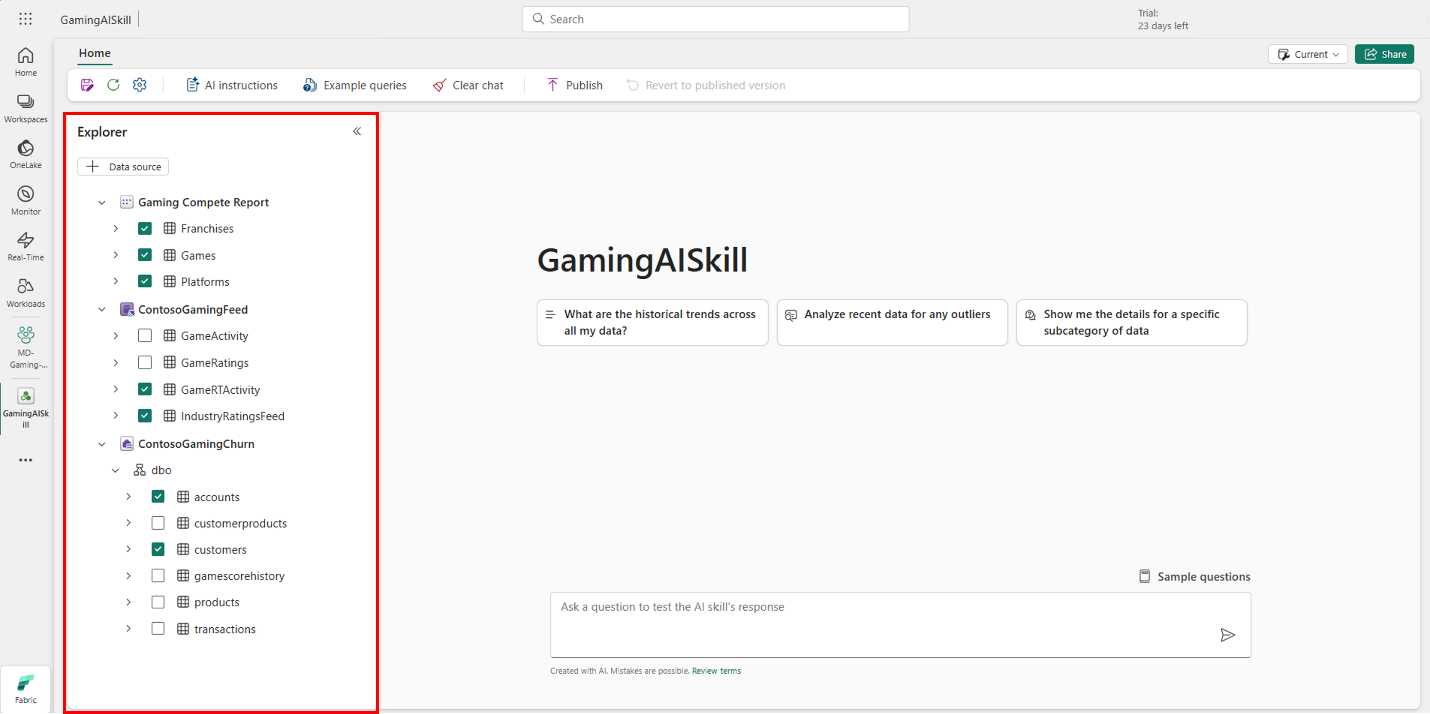Screen dimensions: 1430x714
Task: Open more options ellipsis in left navigation
Action: point(26,460)
